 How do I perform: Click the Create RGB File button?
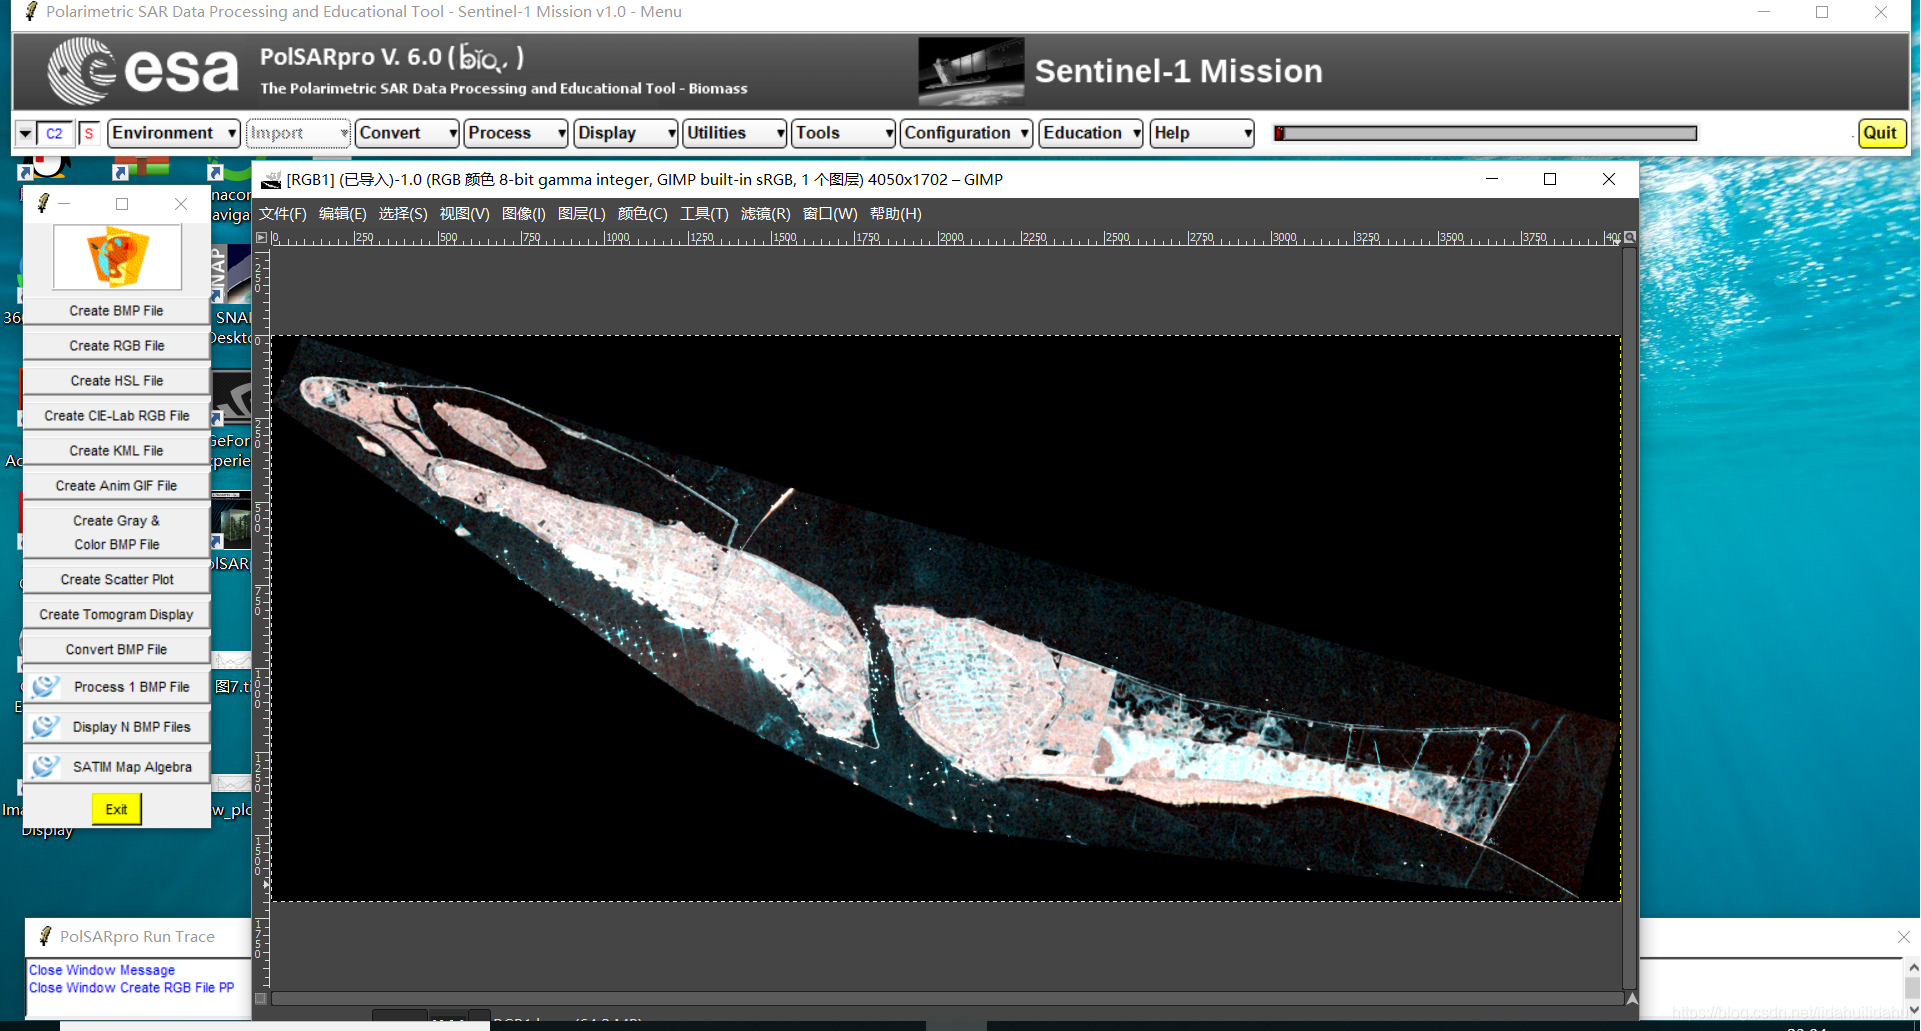(x=116, y=346)
